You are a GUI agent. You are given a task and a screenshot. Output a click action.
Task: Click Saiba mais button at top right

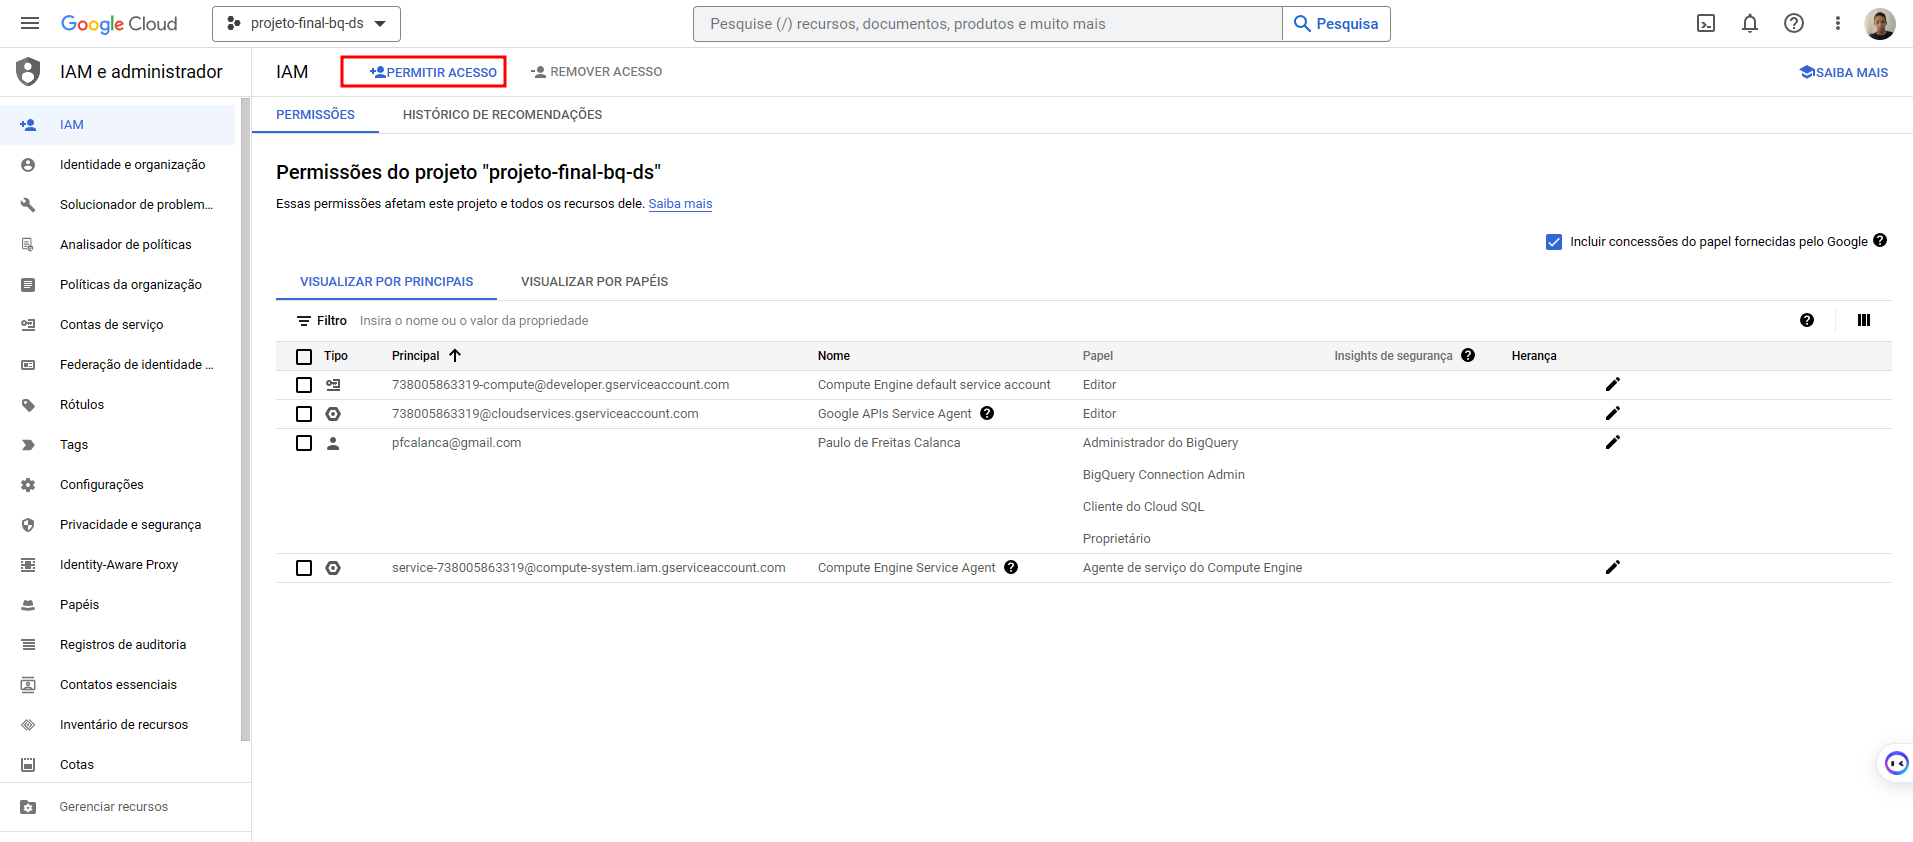click(1844, 72)
